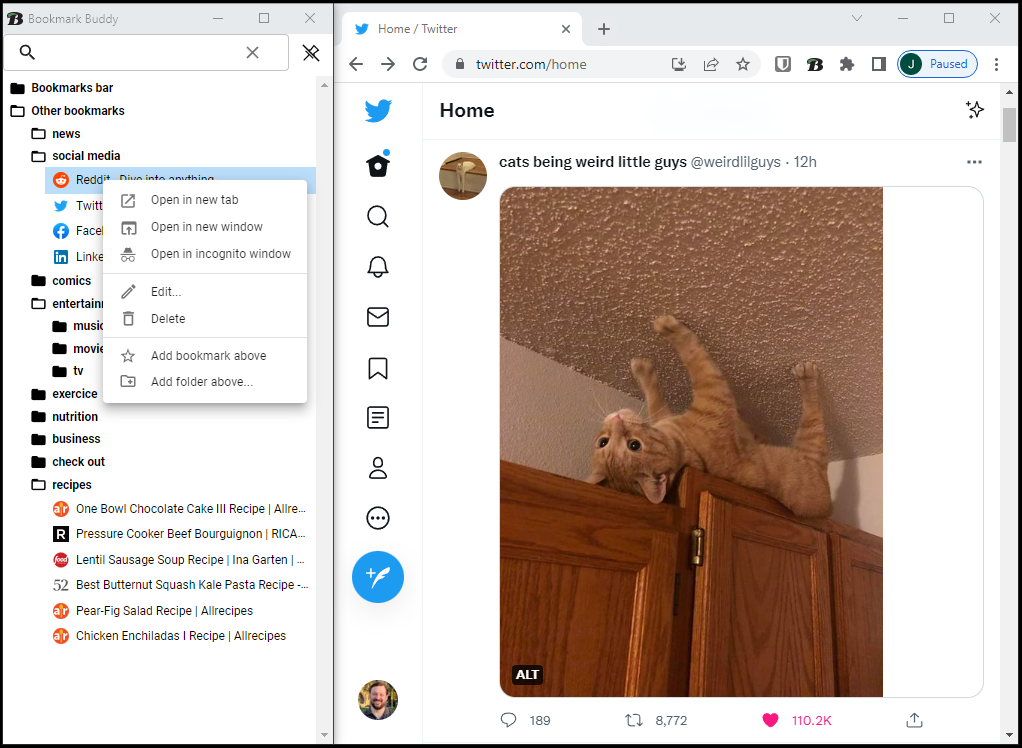Select 'Add folder above...' menu entry
This screenshot has height=748, width=1022.
(201, 382)
